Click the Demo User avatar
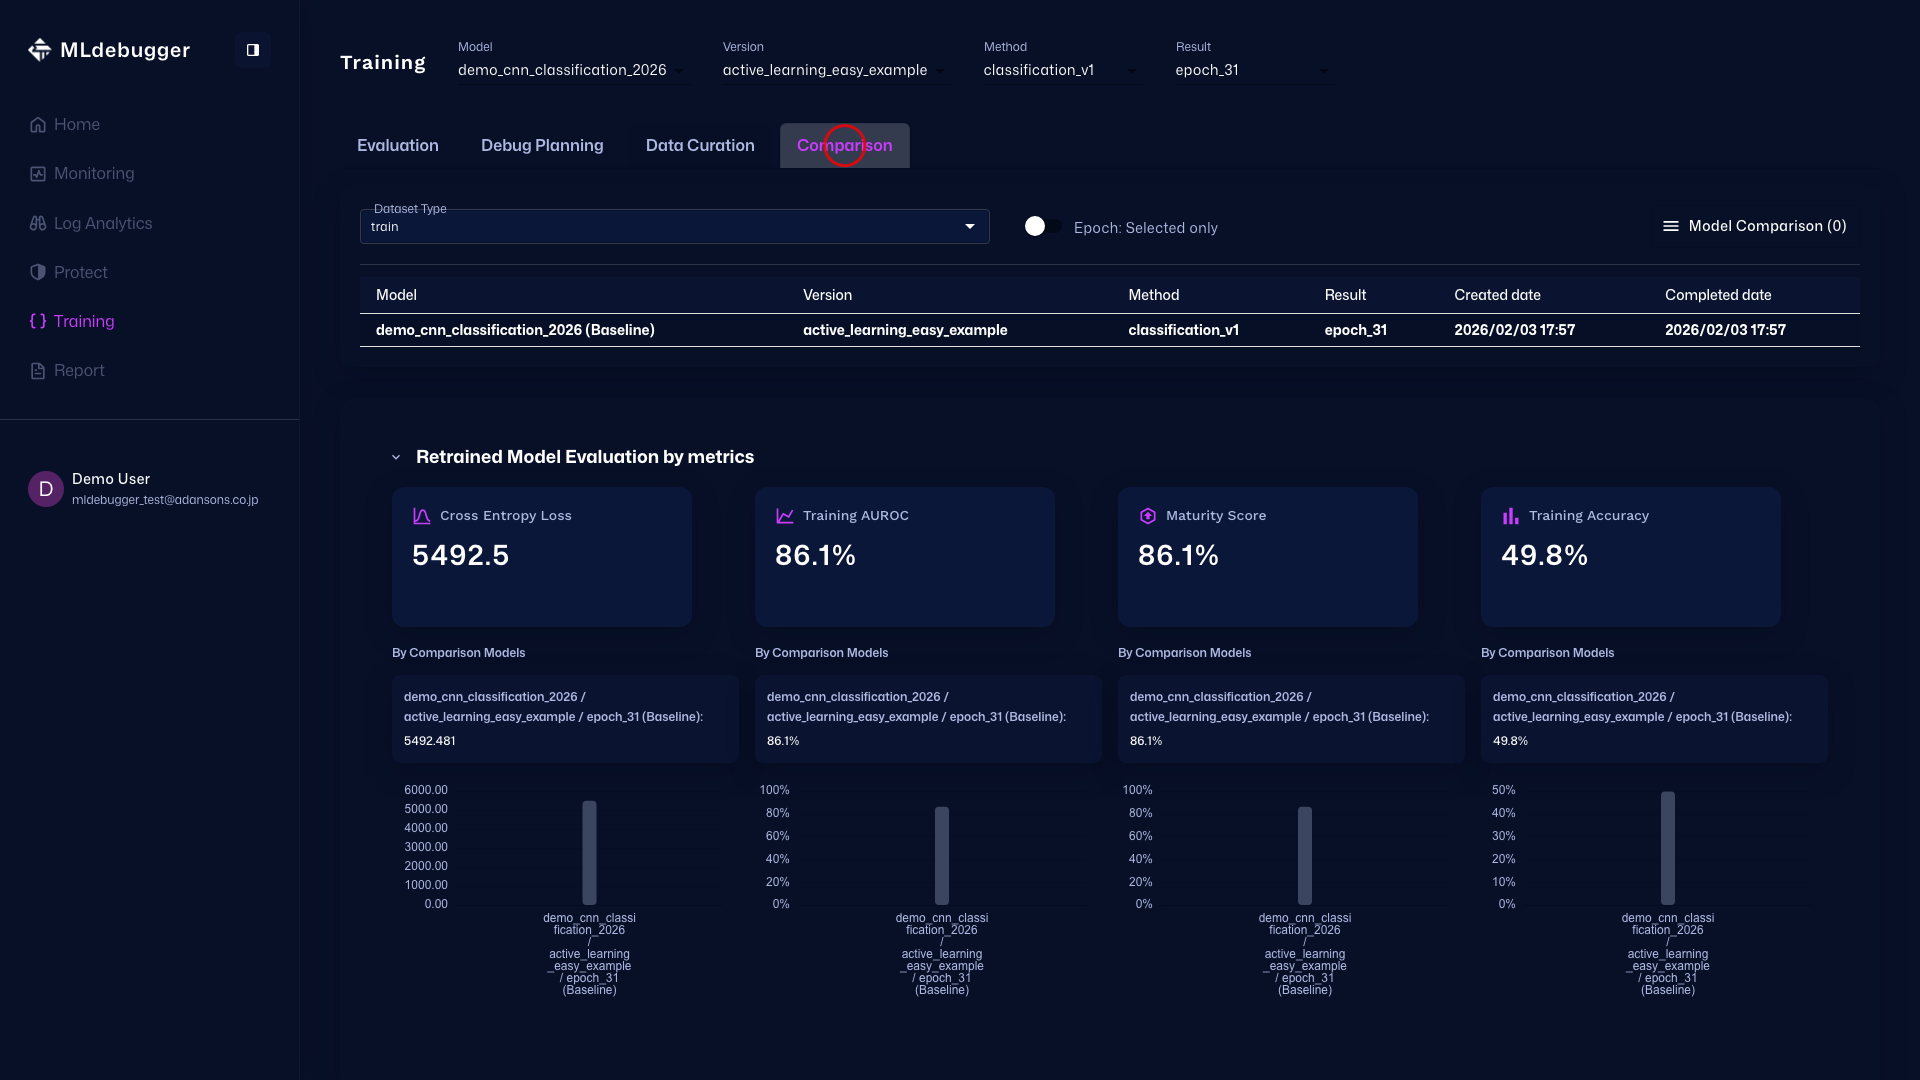Screen dimensions: 1920x1080 [44, 489]
